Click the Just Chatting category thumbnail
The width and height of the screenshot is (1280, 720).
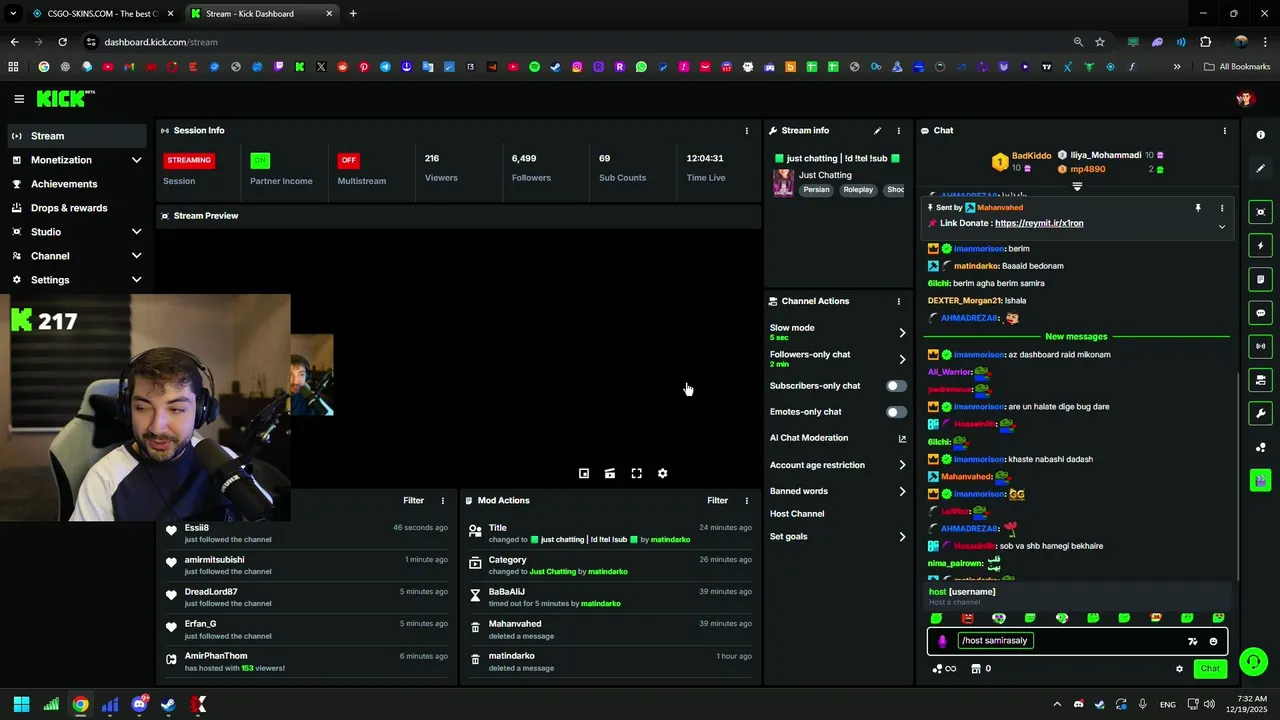click(783, 182)
